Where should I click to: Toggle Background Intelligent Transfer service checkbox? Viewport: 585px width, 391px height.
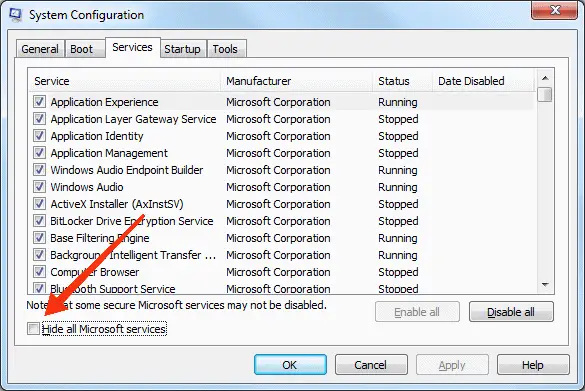(40, 255)
